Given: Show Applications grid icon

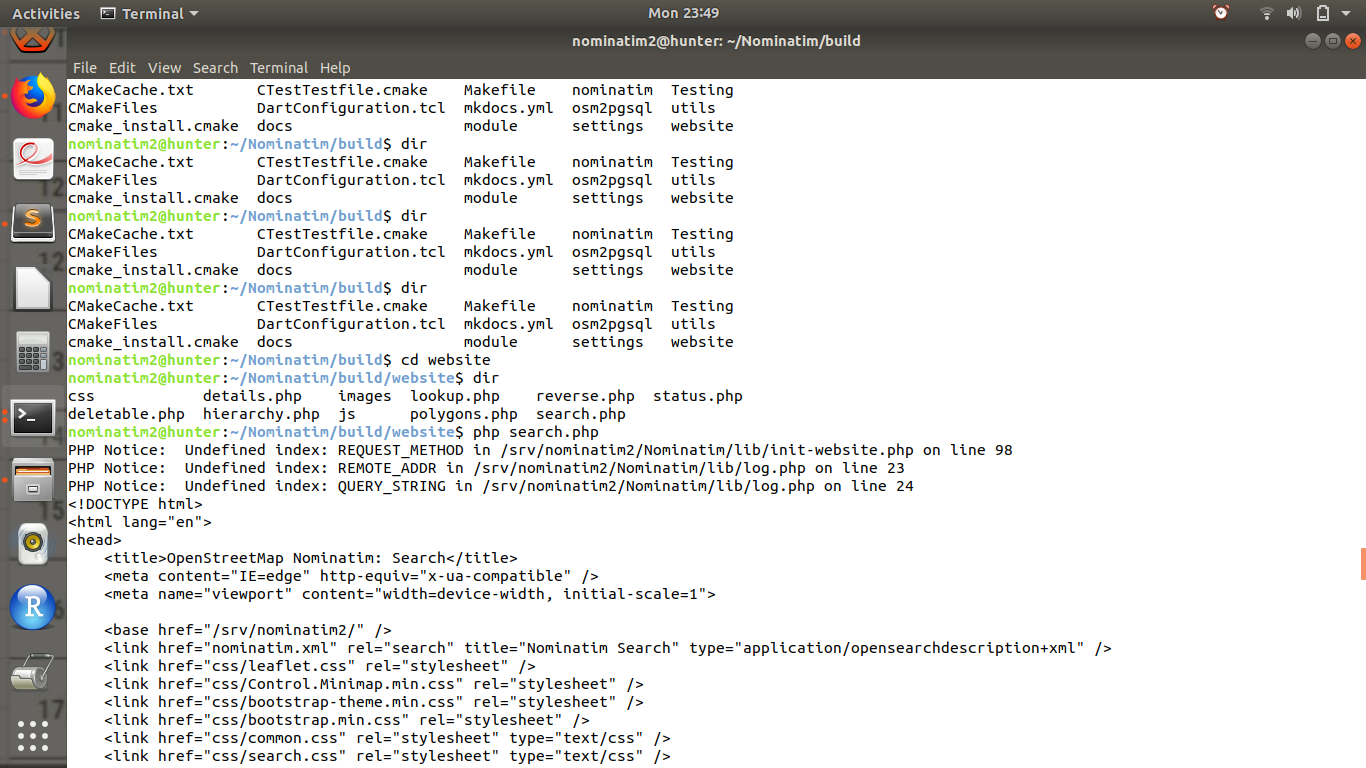Looking at the screenshot, I should tap(33, 736).
